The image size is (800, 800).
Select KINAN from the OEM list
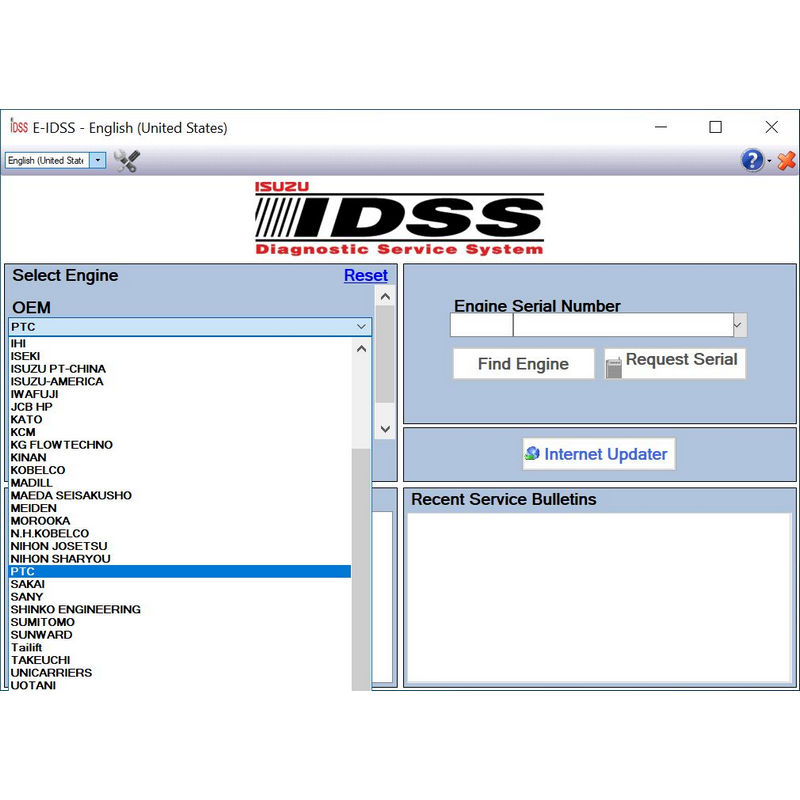coord(180,457)
